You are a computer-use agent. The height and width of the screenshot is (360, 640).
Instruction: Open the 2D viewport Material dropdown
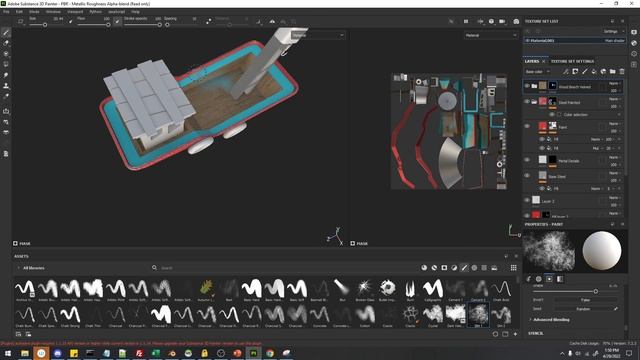tap(491, 36)
